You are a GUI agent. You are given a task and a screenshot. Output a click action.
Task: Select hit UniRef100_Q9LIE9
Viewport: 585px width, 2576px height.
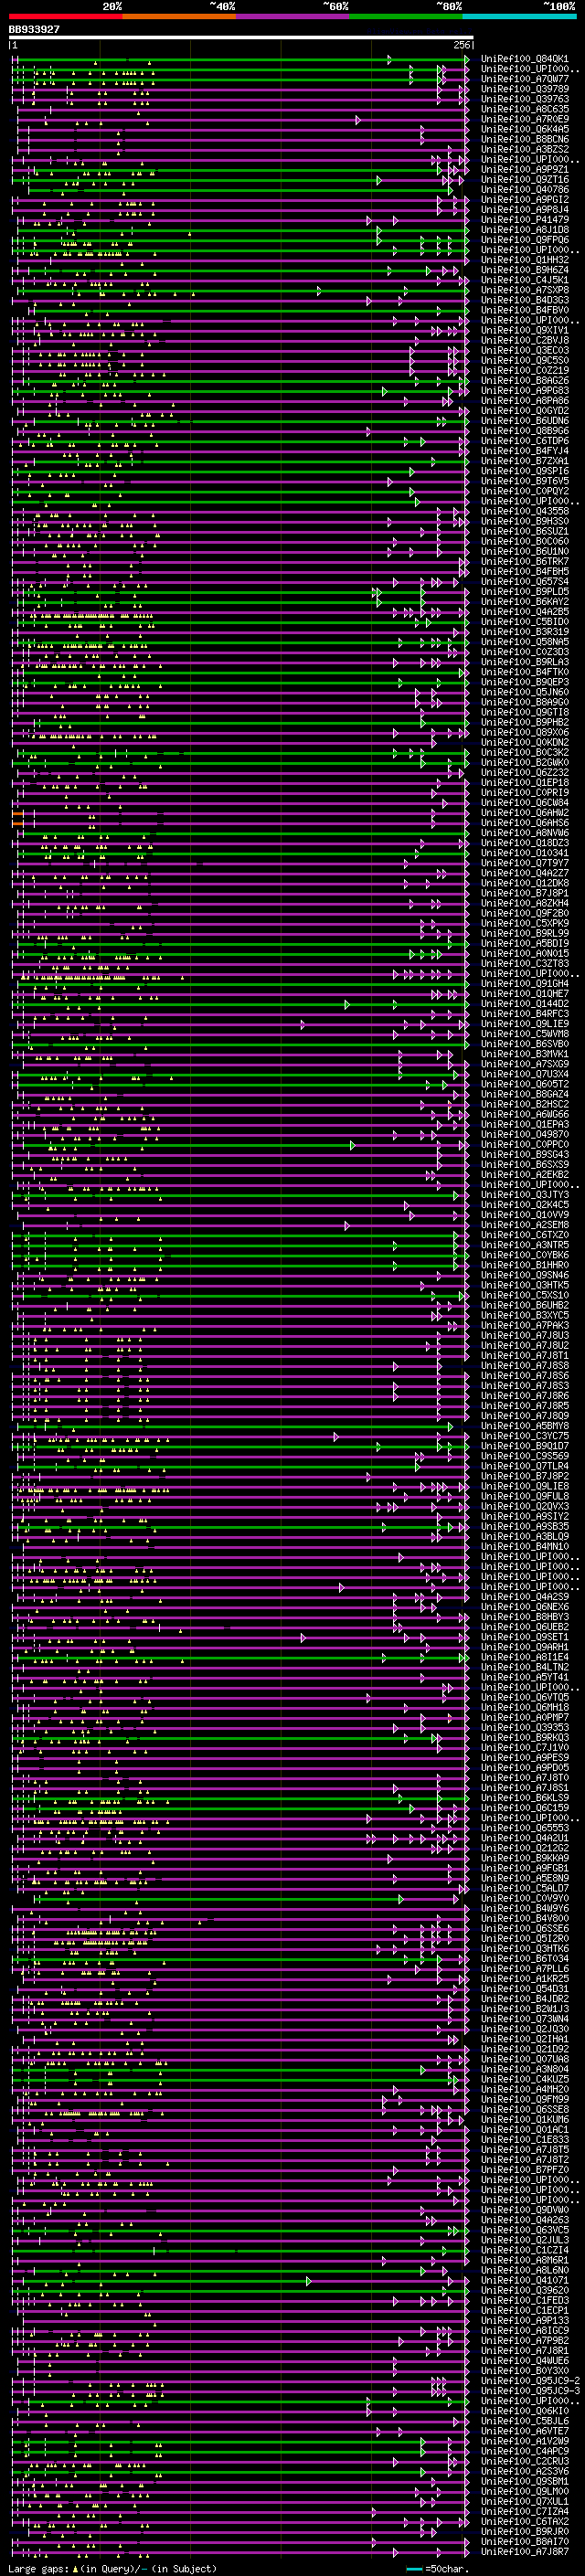click(x=525, y=1024)
